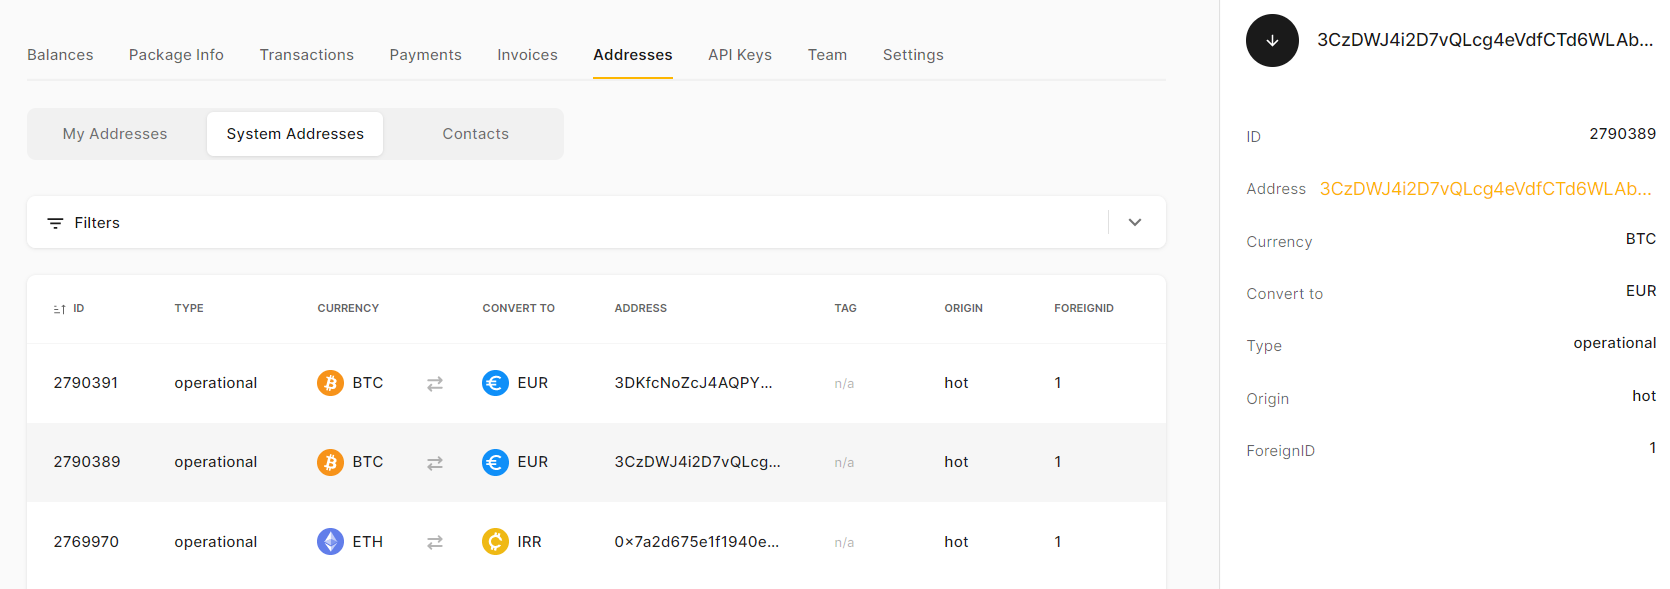This screenshot has height=589, width=1670.
Task: Click the EUR coin icon in row 2790391
Action: [495, 383]
